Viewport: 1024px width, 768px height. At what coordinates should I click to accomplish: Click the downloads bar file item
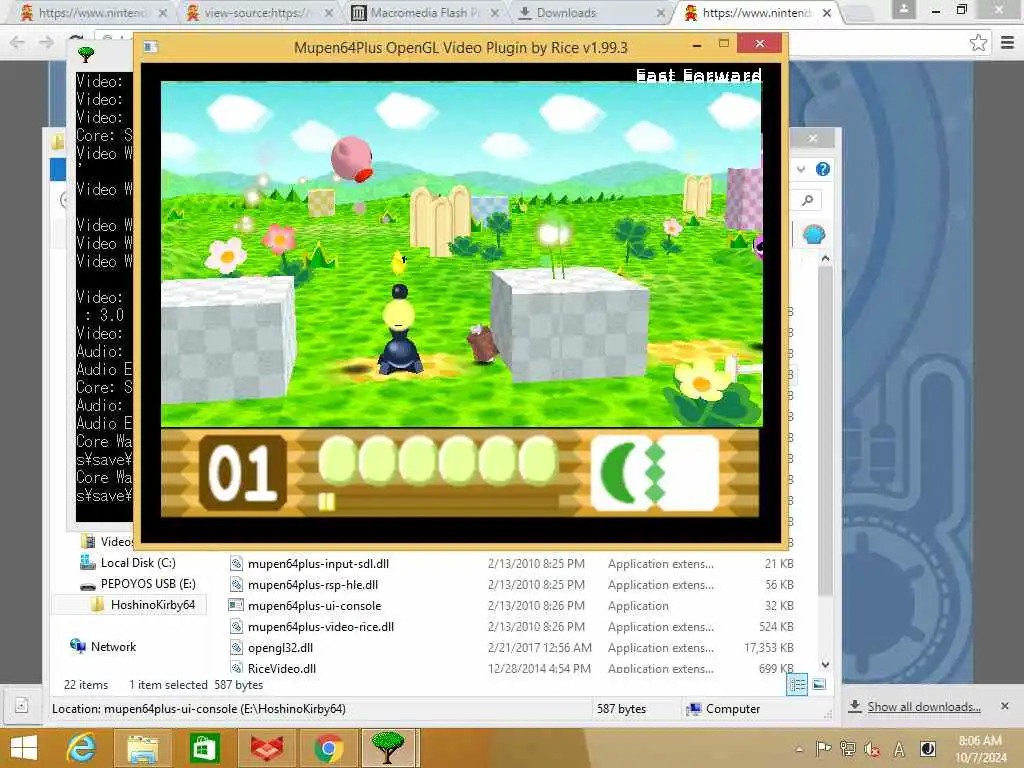pos(21,705)
